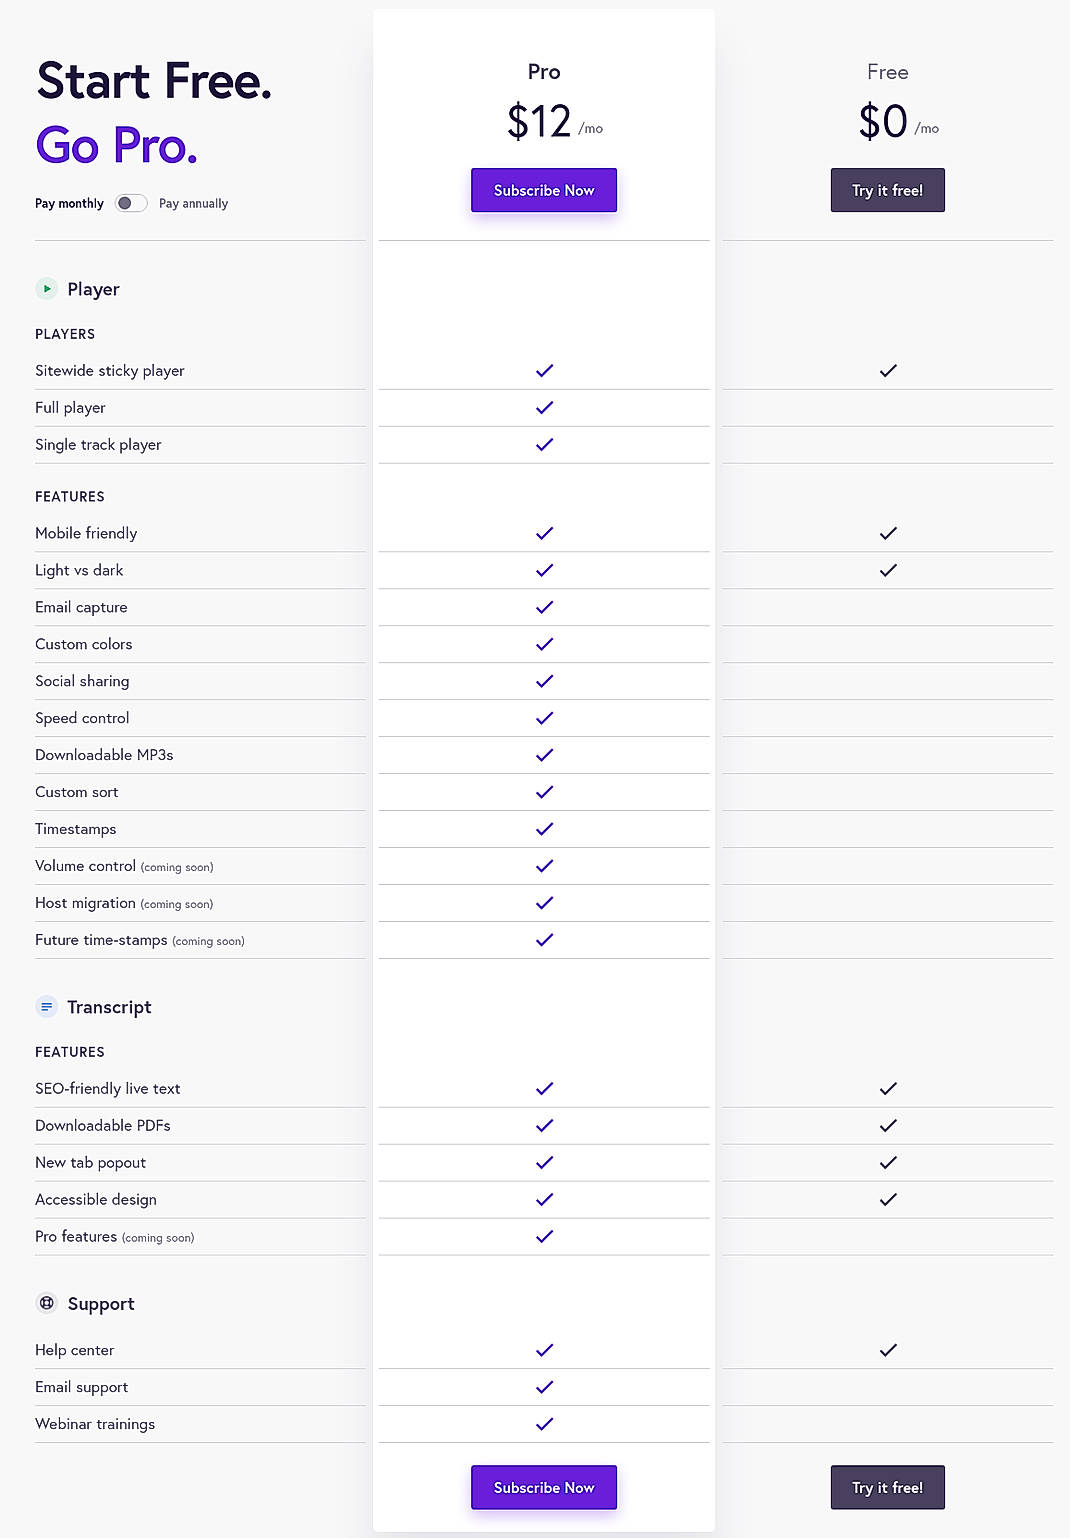
Task: Click the Free checkmark for Help center
Action: 887,1350
